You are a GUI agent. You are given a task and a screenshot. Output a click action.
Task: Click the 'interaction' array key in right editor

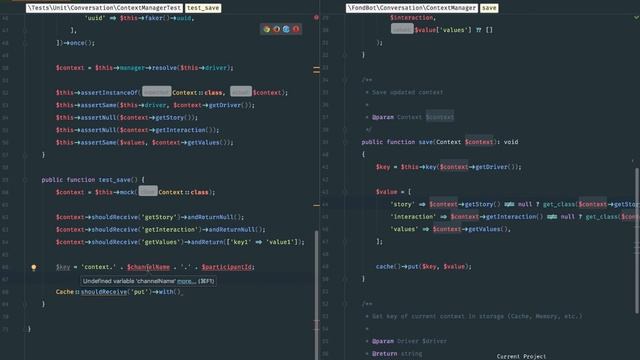coord(413,217)
